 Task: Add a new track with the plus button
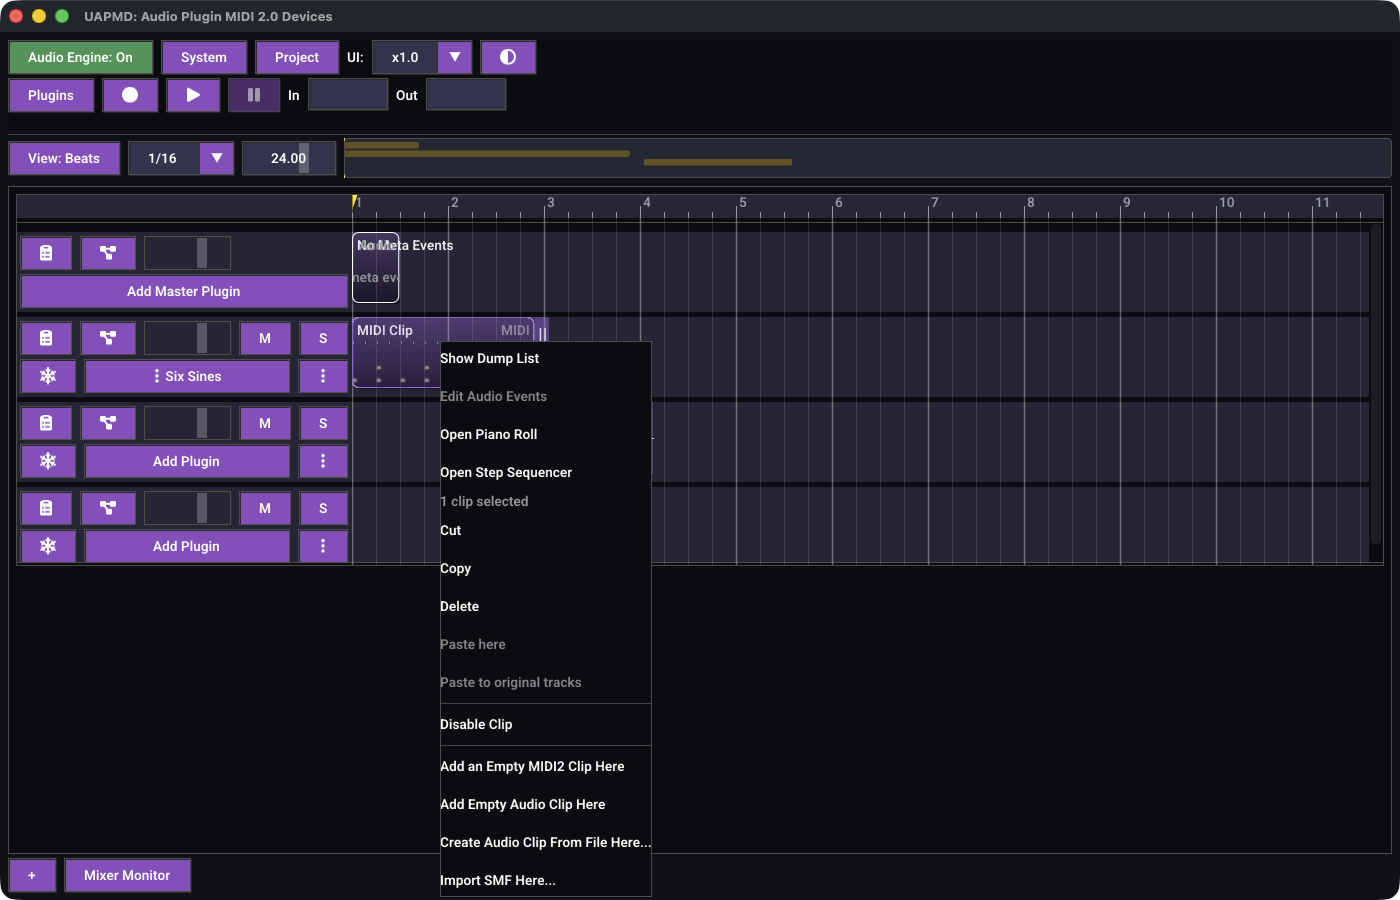pyautogui.click(x=32, y=875)
